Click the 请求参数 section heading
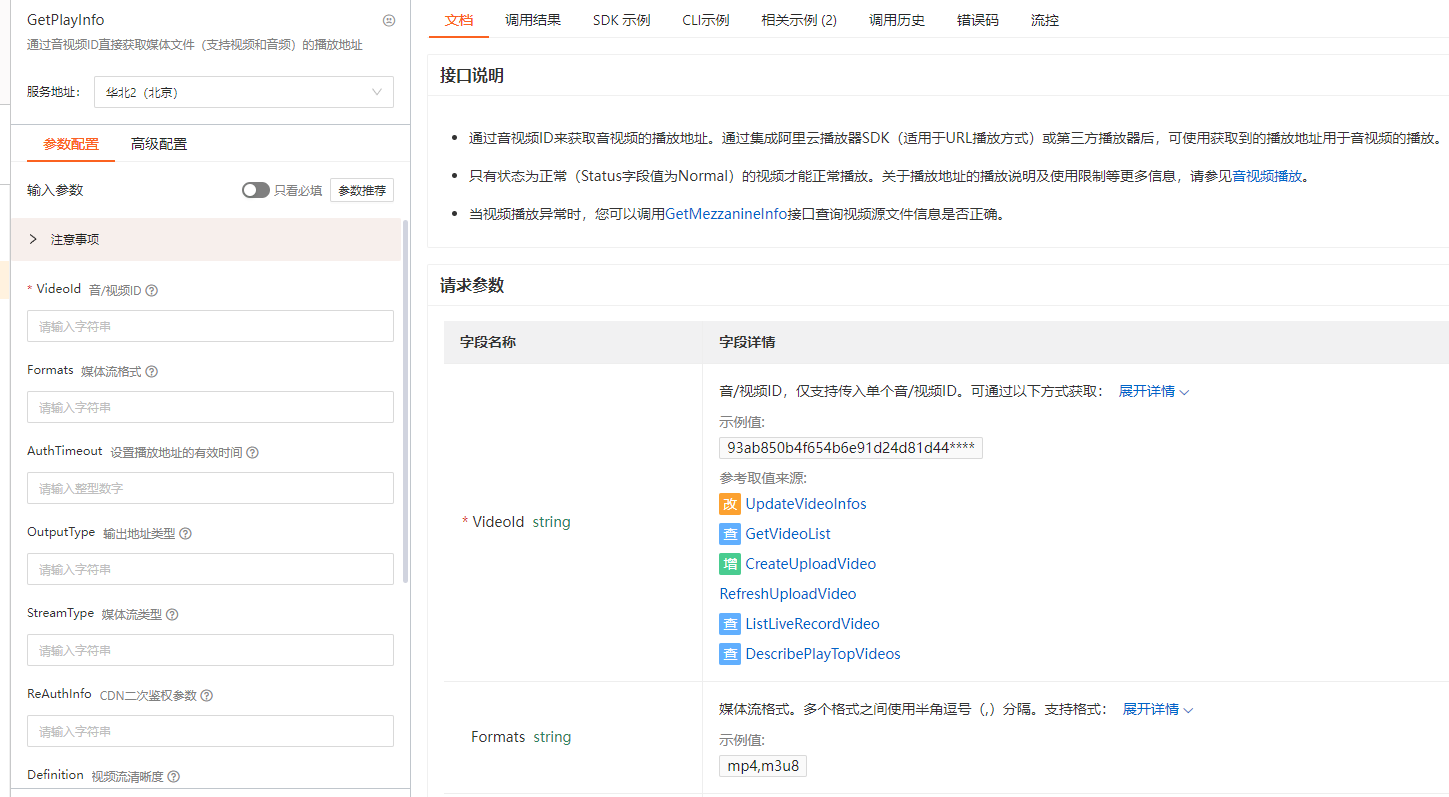 click(472, 286)
